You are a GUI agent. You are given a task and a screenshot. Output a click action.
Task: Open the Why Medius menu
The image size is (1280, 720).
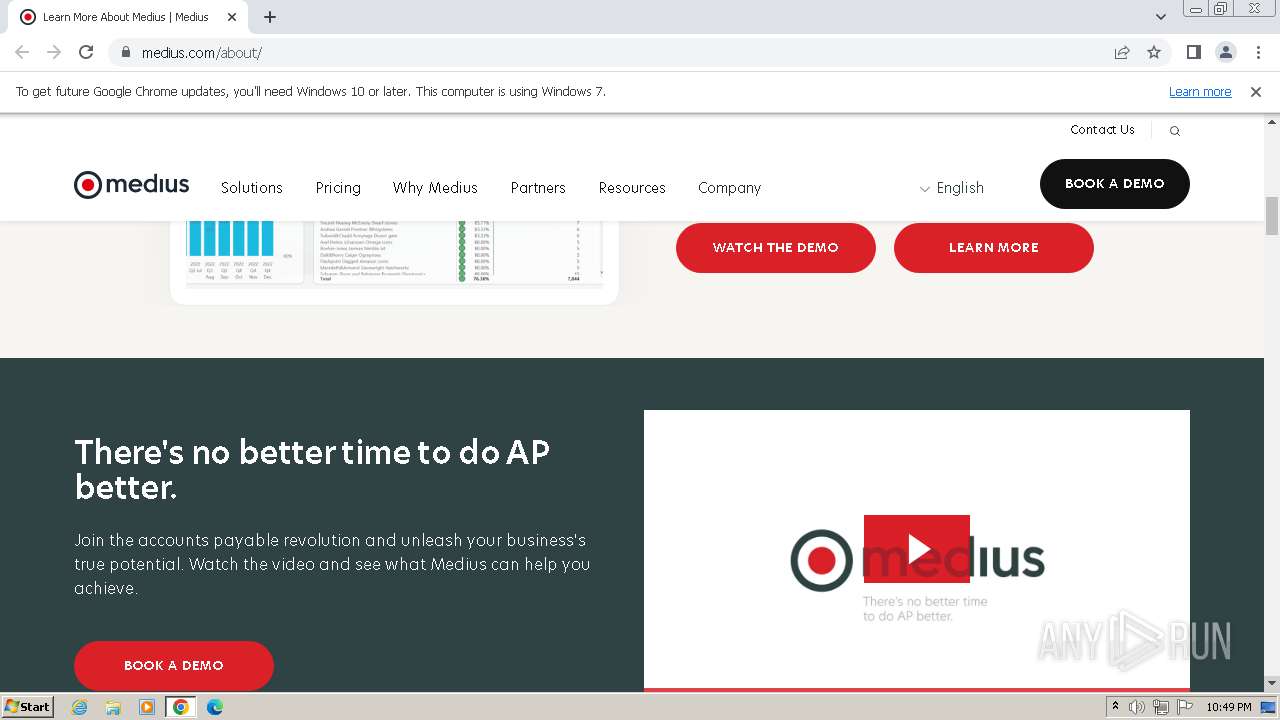tap(435, 188)
